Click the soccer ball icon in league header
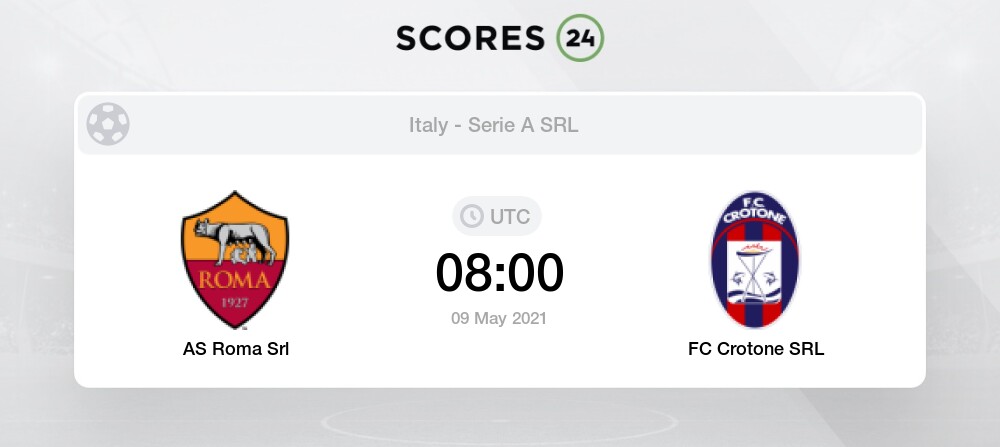Image resolution: width=1000 pixels, height=447 pixels. [x=108, y=125]
